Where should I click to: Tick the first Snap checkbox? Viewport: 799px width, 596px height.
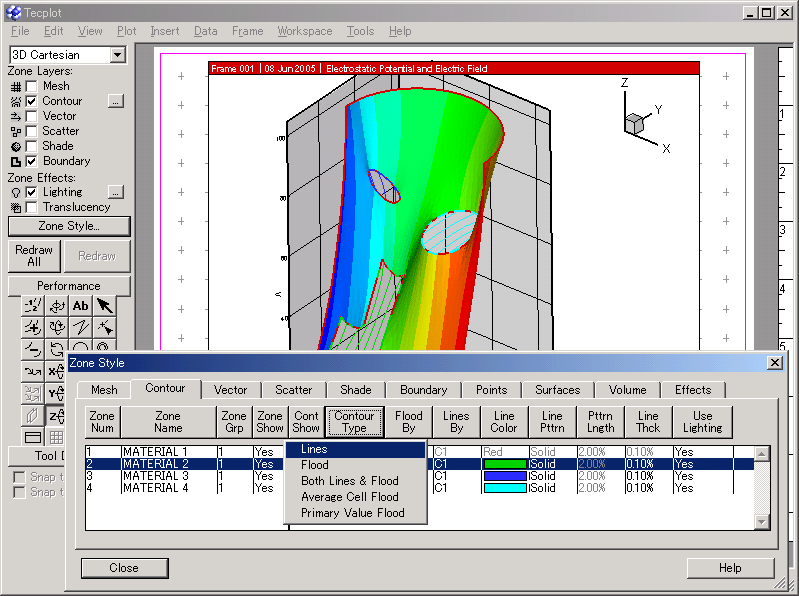pyautogui.click(x=19, y=477)
